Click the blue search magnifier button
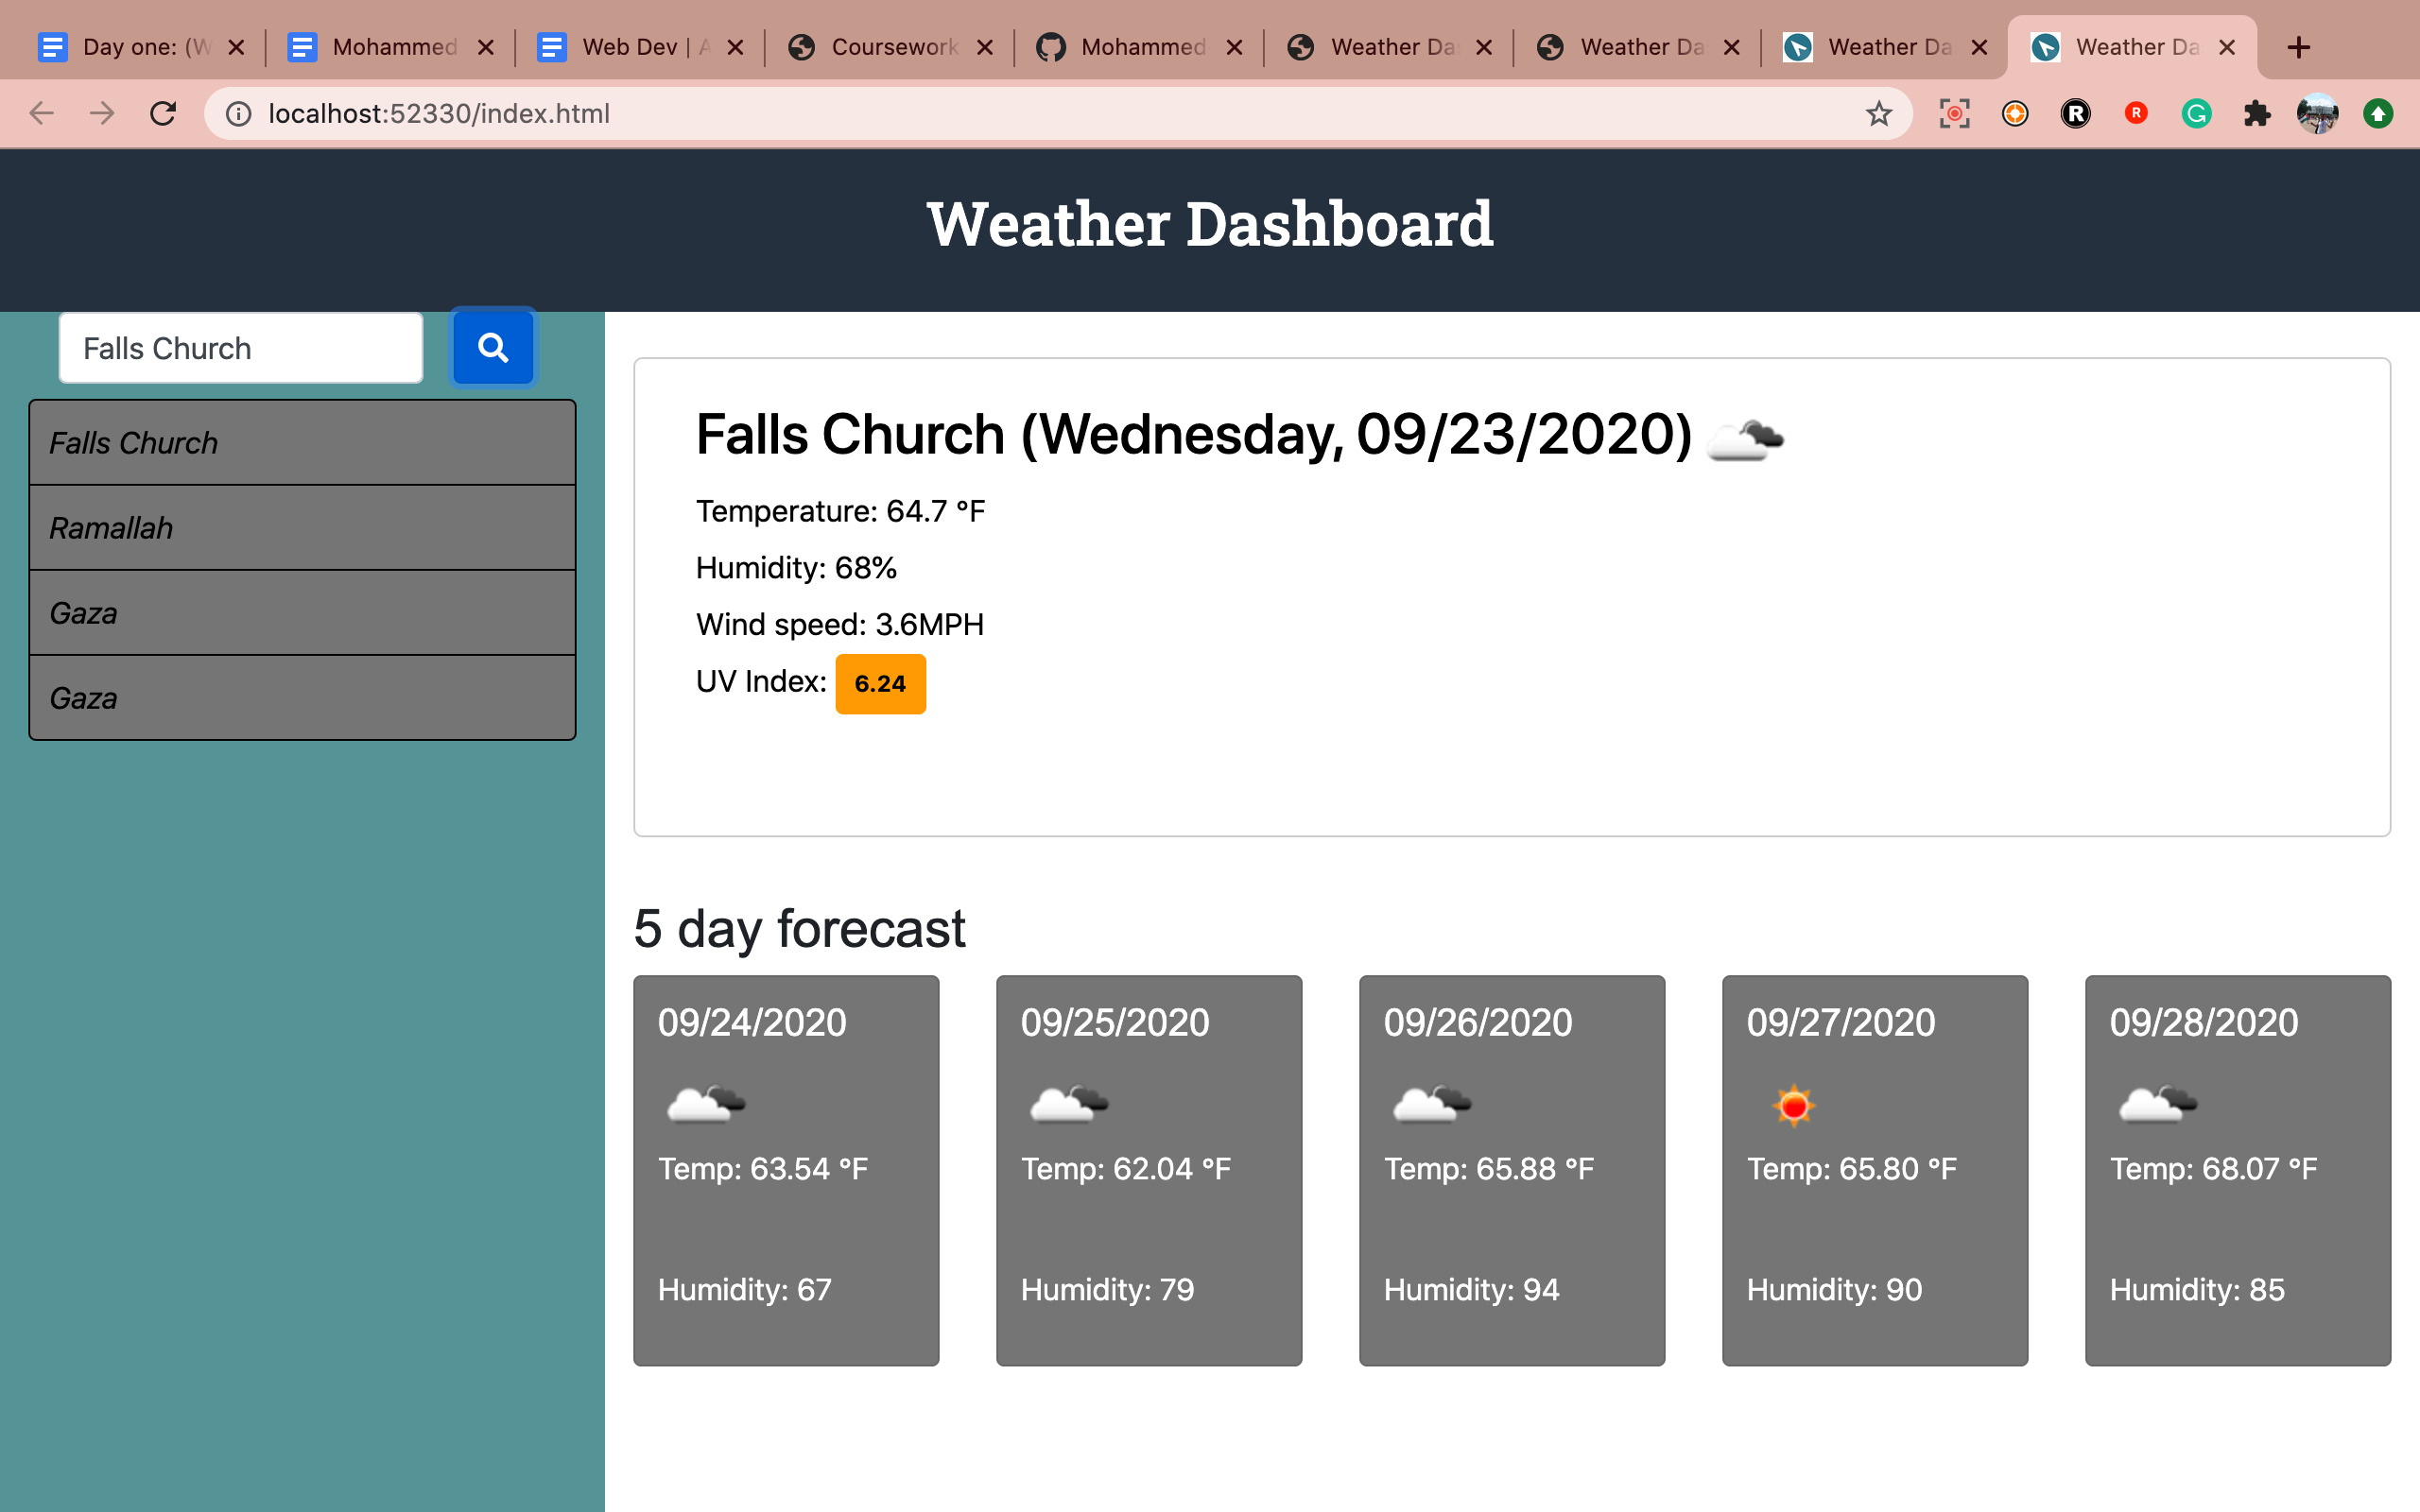 coord(493,347)
